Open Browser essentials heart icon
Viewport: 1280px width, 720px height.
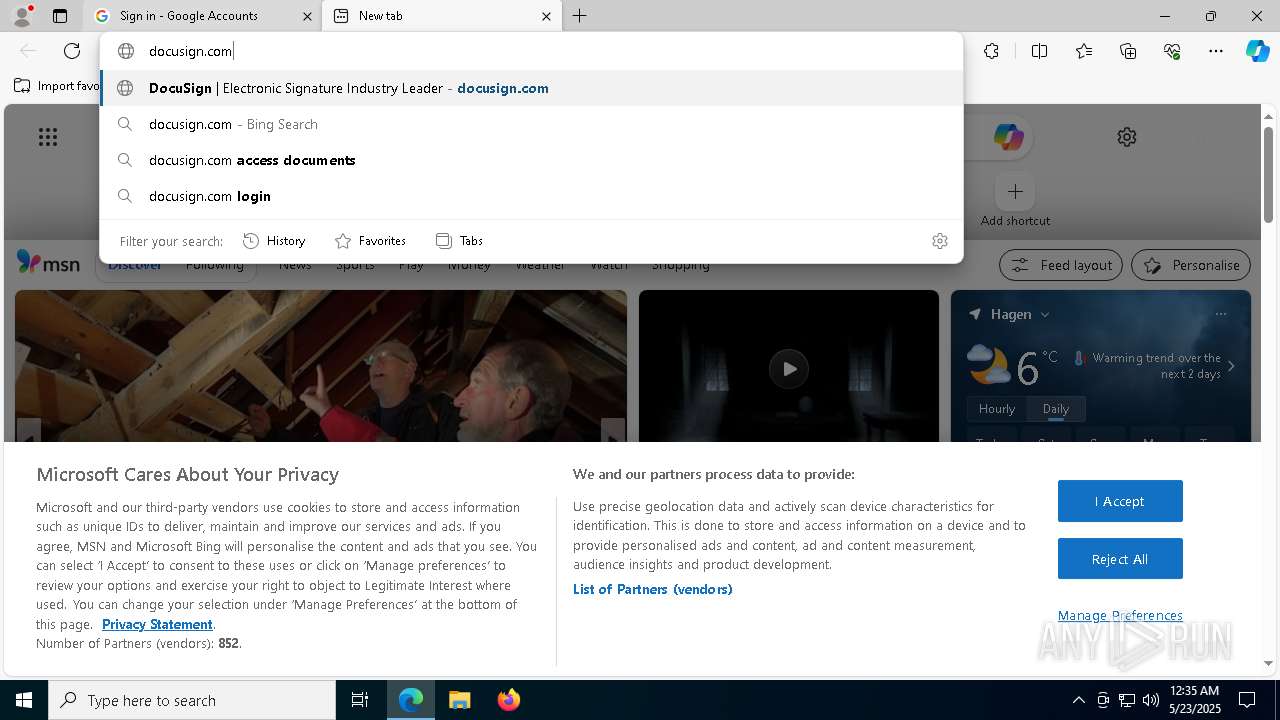point(1172,51)
